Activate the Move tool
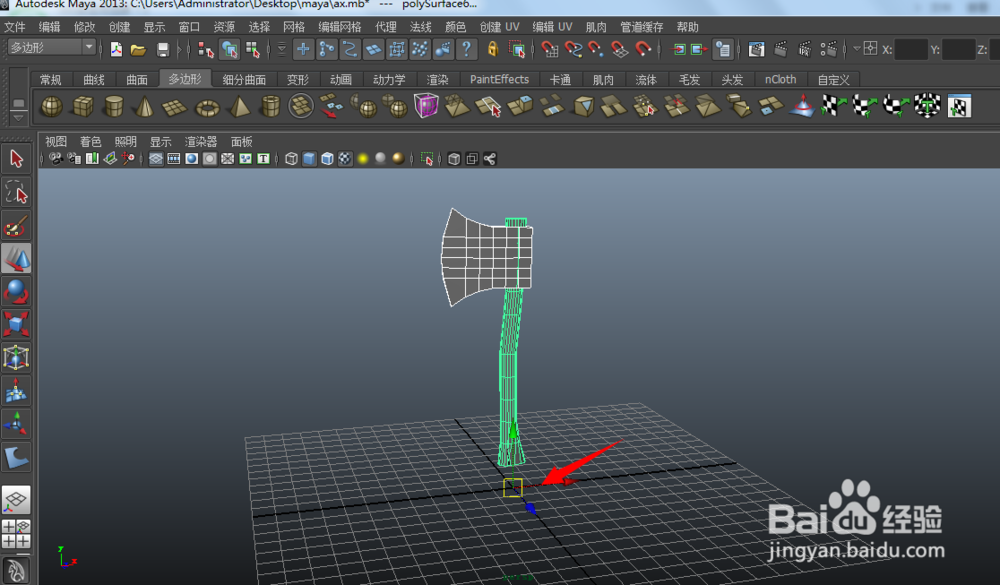 tap(16, 258)
